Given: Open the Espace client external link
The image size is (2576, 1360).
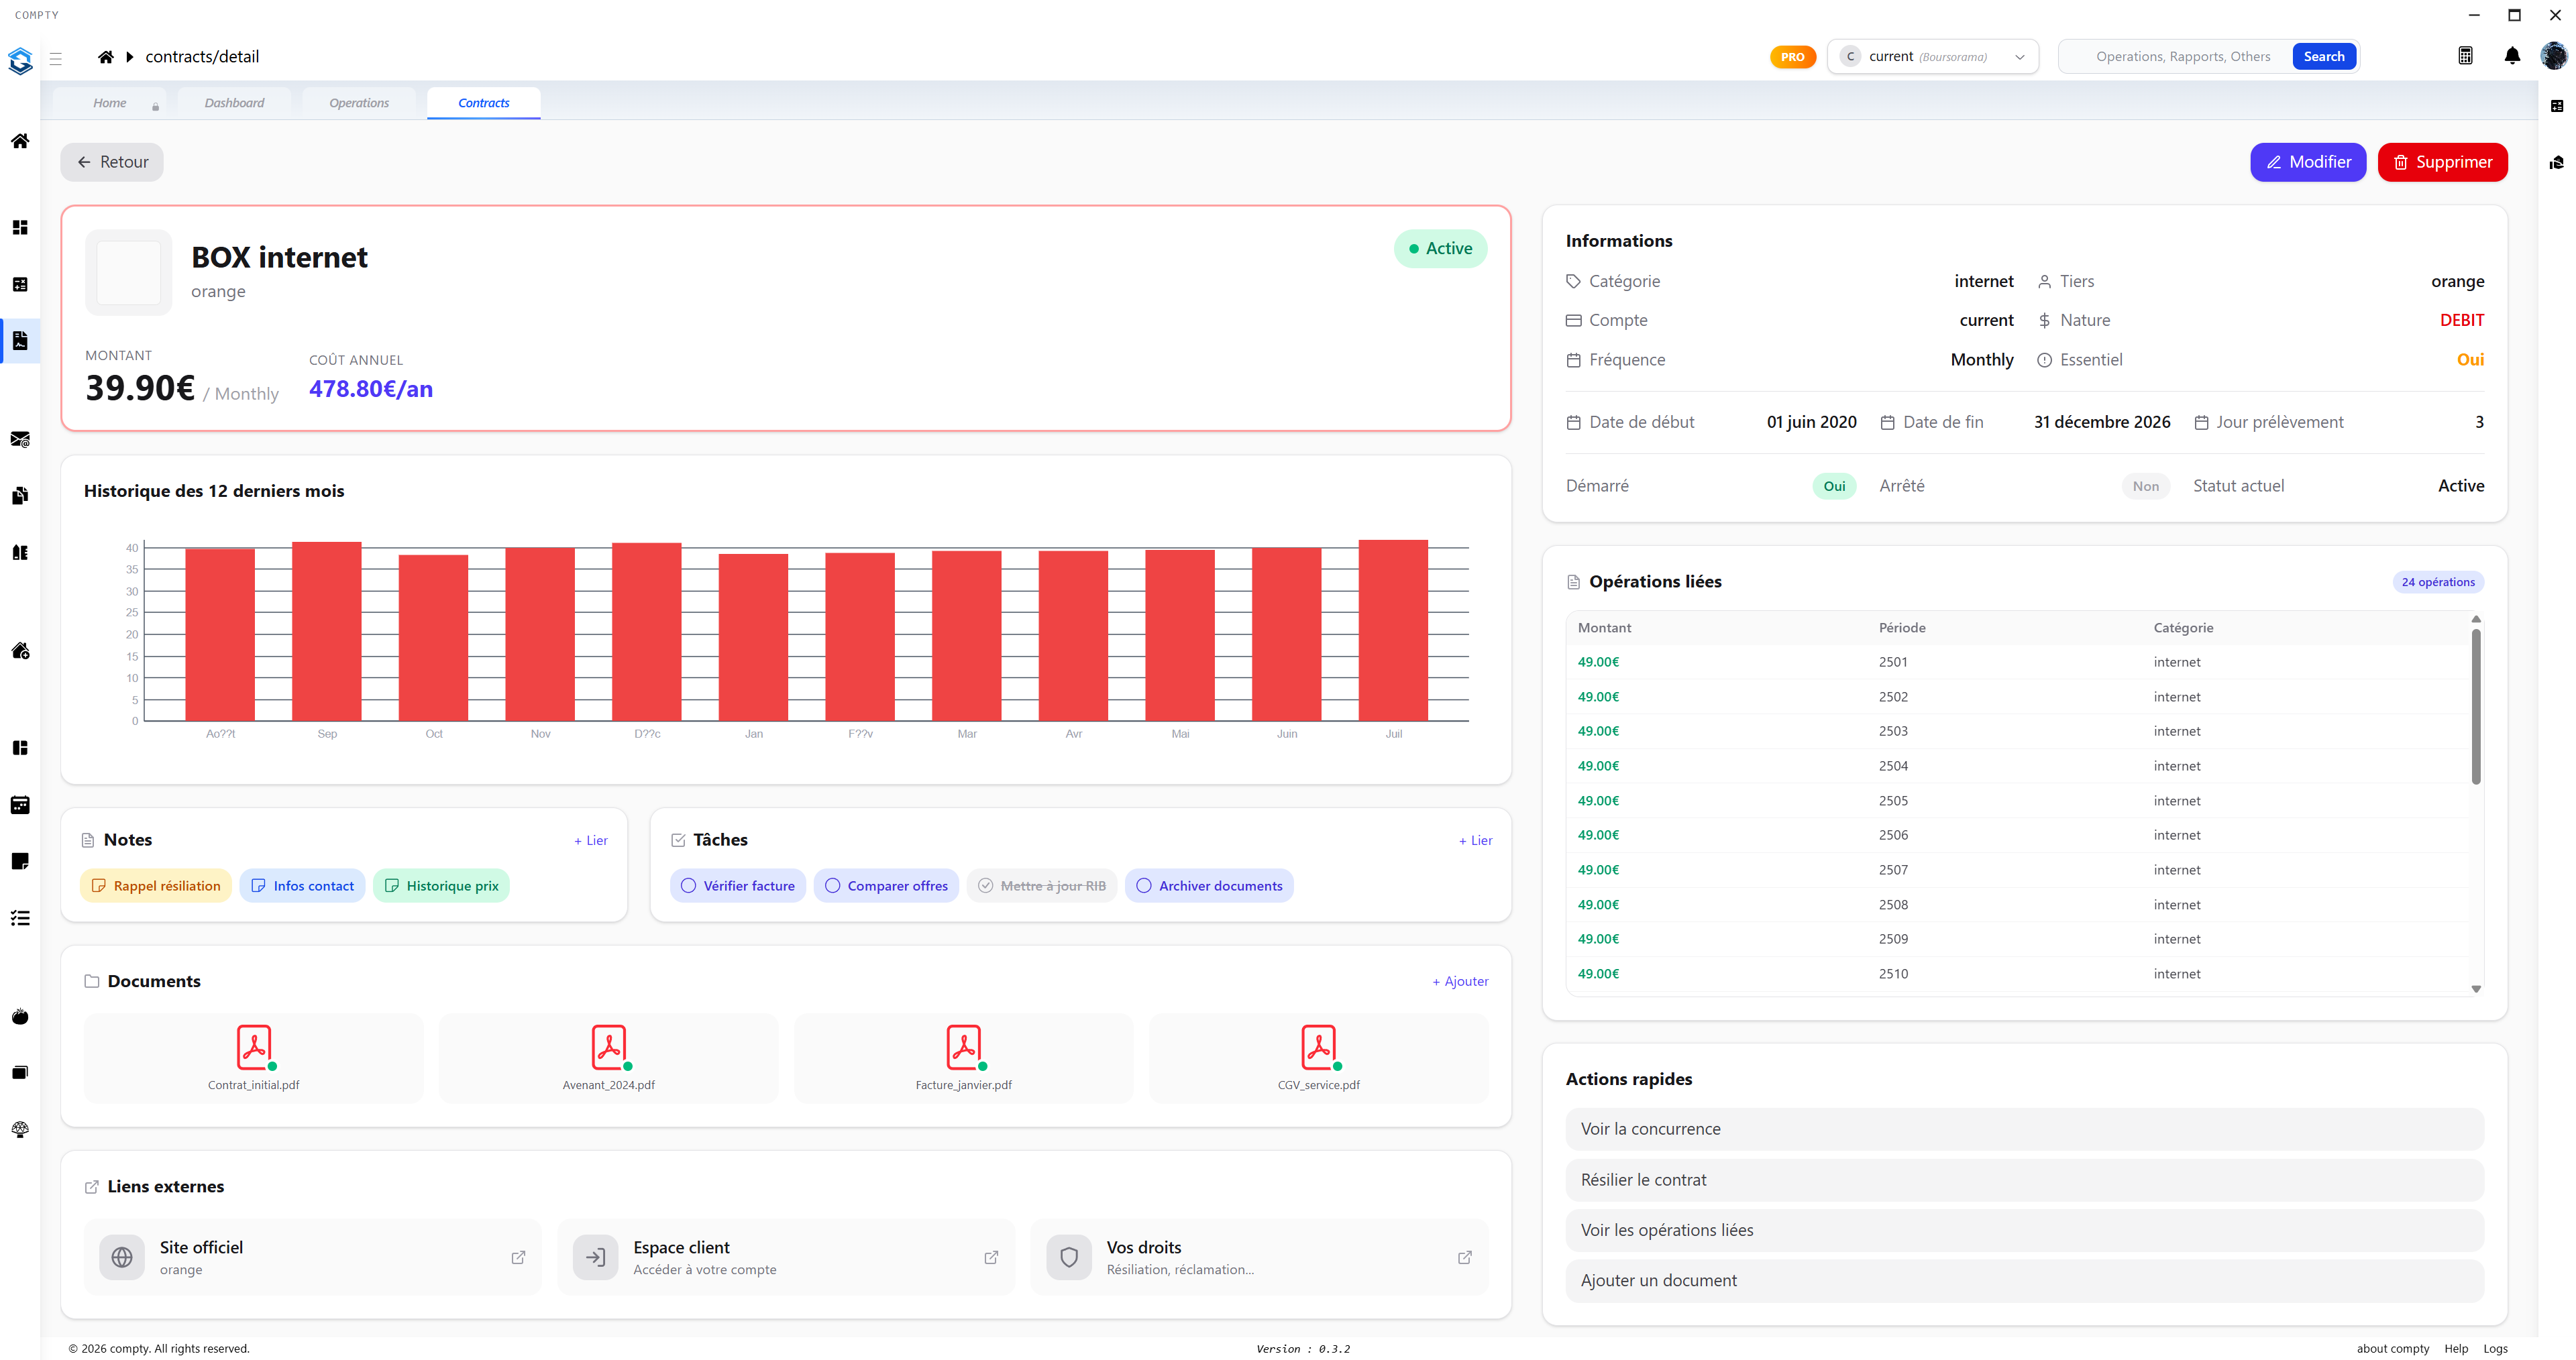Looking at the screenshot, I should [x=786, y=1258].
